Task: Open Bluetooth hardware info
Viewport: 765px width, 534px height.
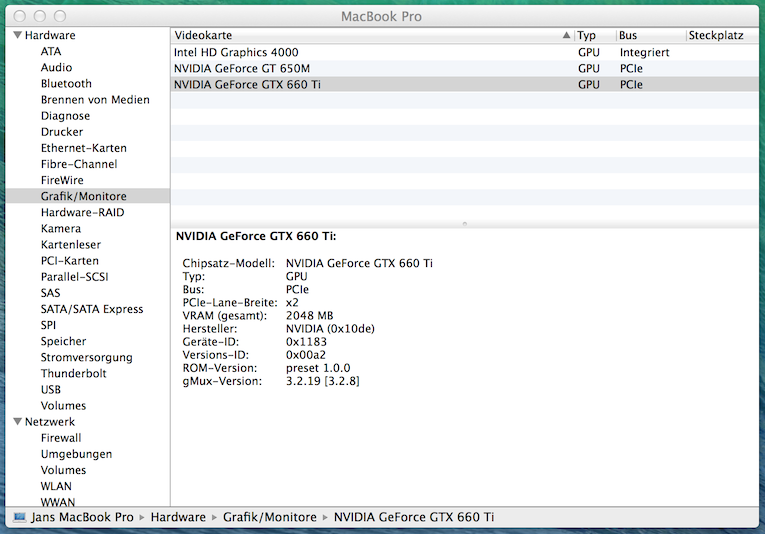Action: [66, 83]
